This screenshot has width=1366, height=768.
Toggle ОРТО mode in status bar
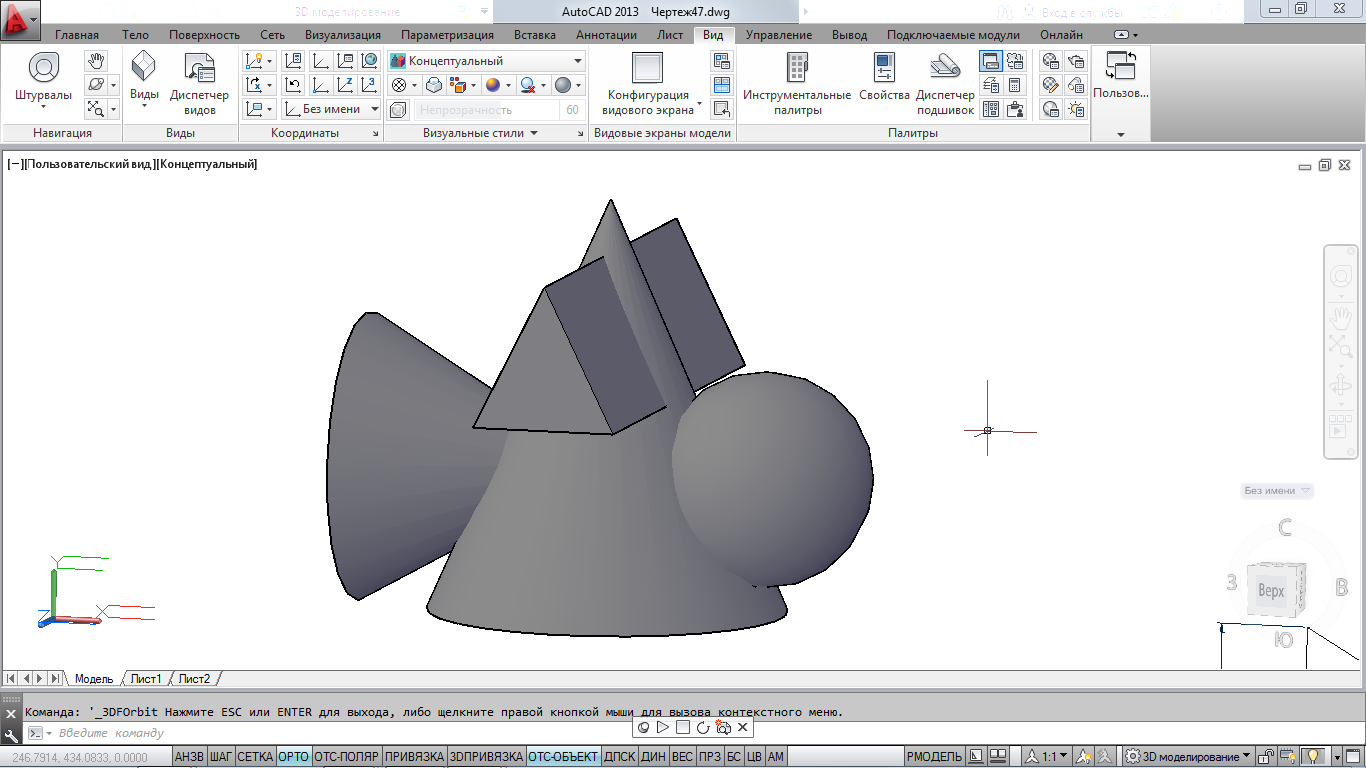coord(293,757)
